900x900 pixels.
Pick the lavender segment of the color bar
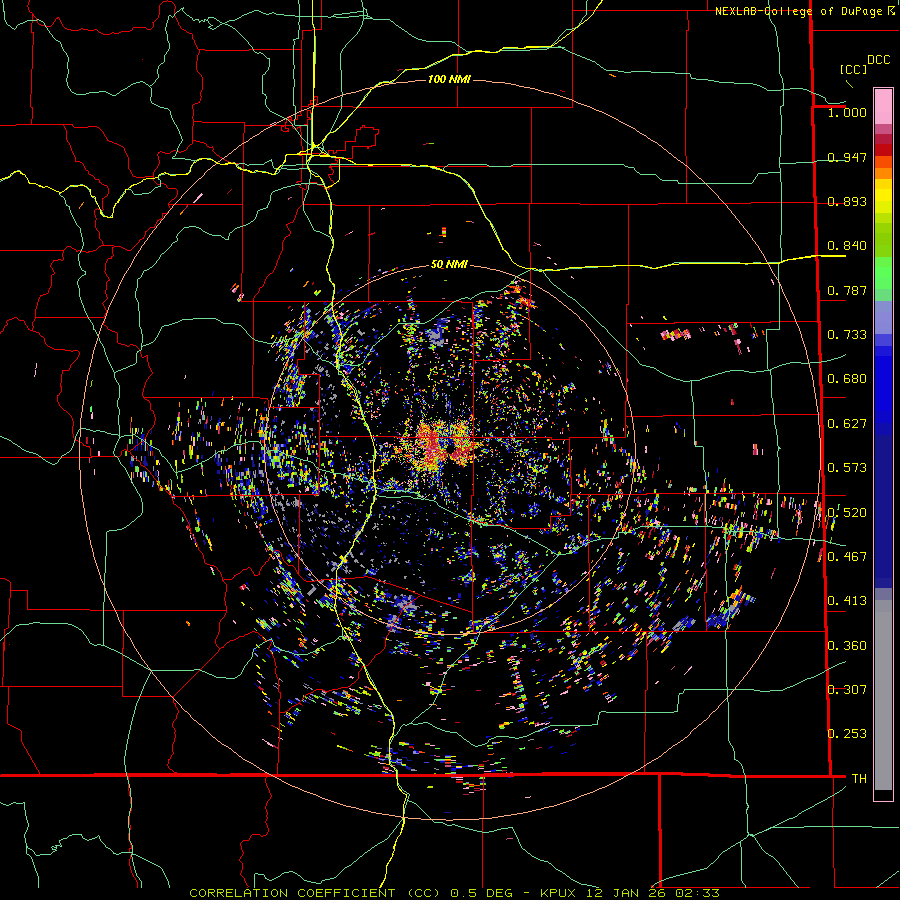point(883,319)
